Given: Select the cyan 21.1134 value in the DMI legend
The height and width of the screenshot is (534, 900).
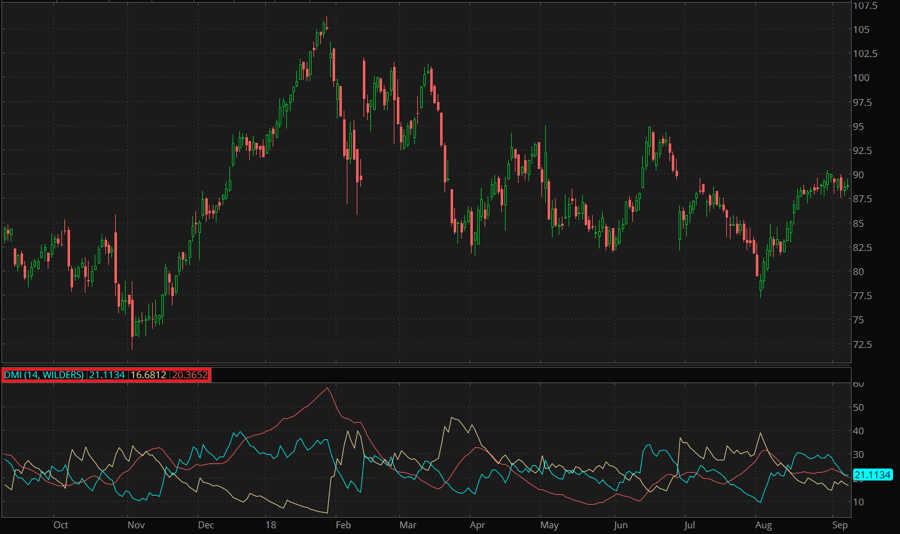Looking at the screenshot, I should 108,375.
